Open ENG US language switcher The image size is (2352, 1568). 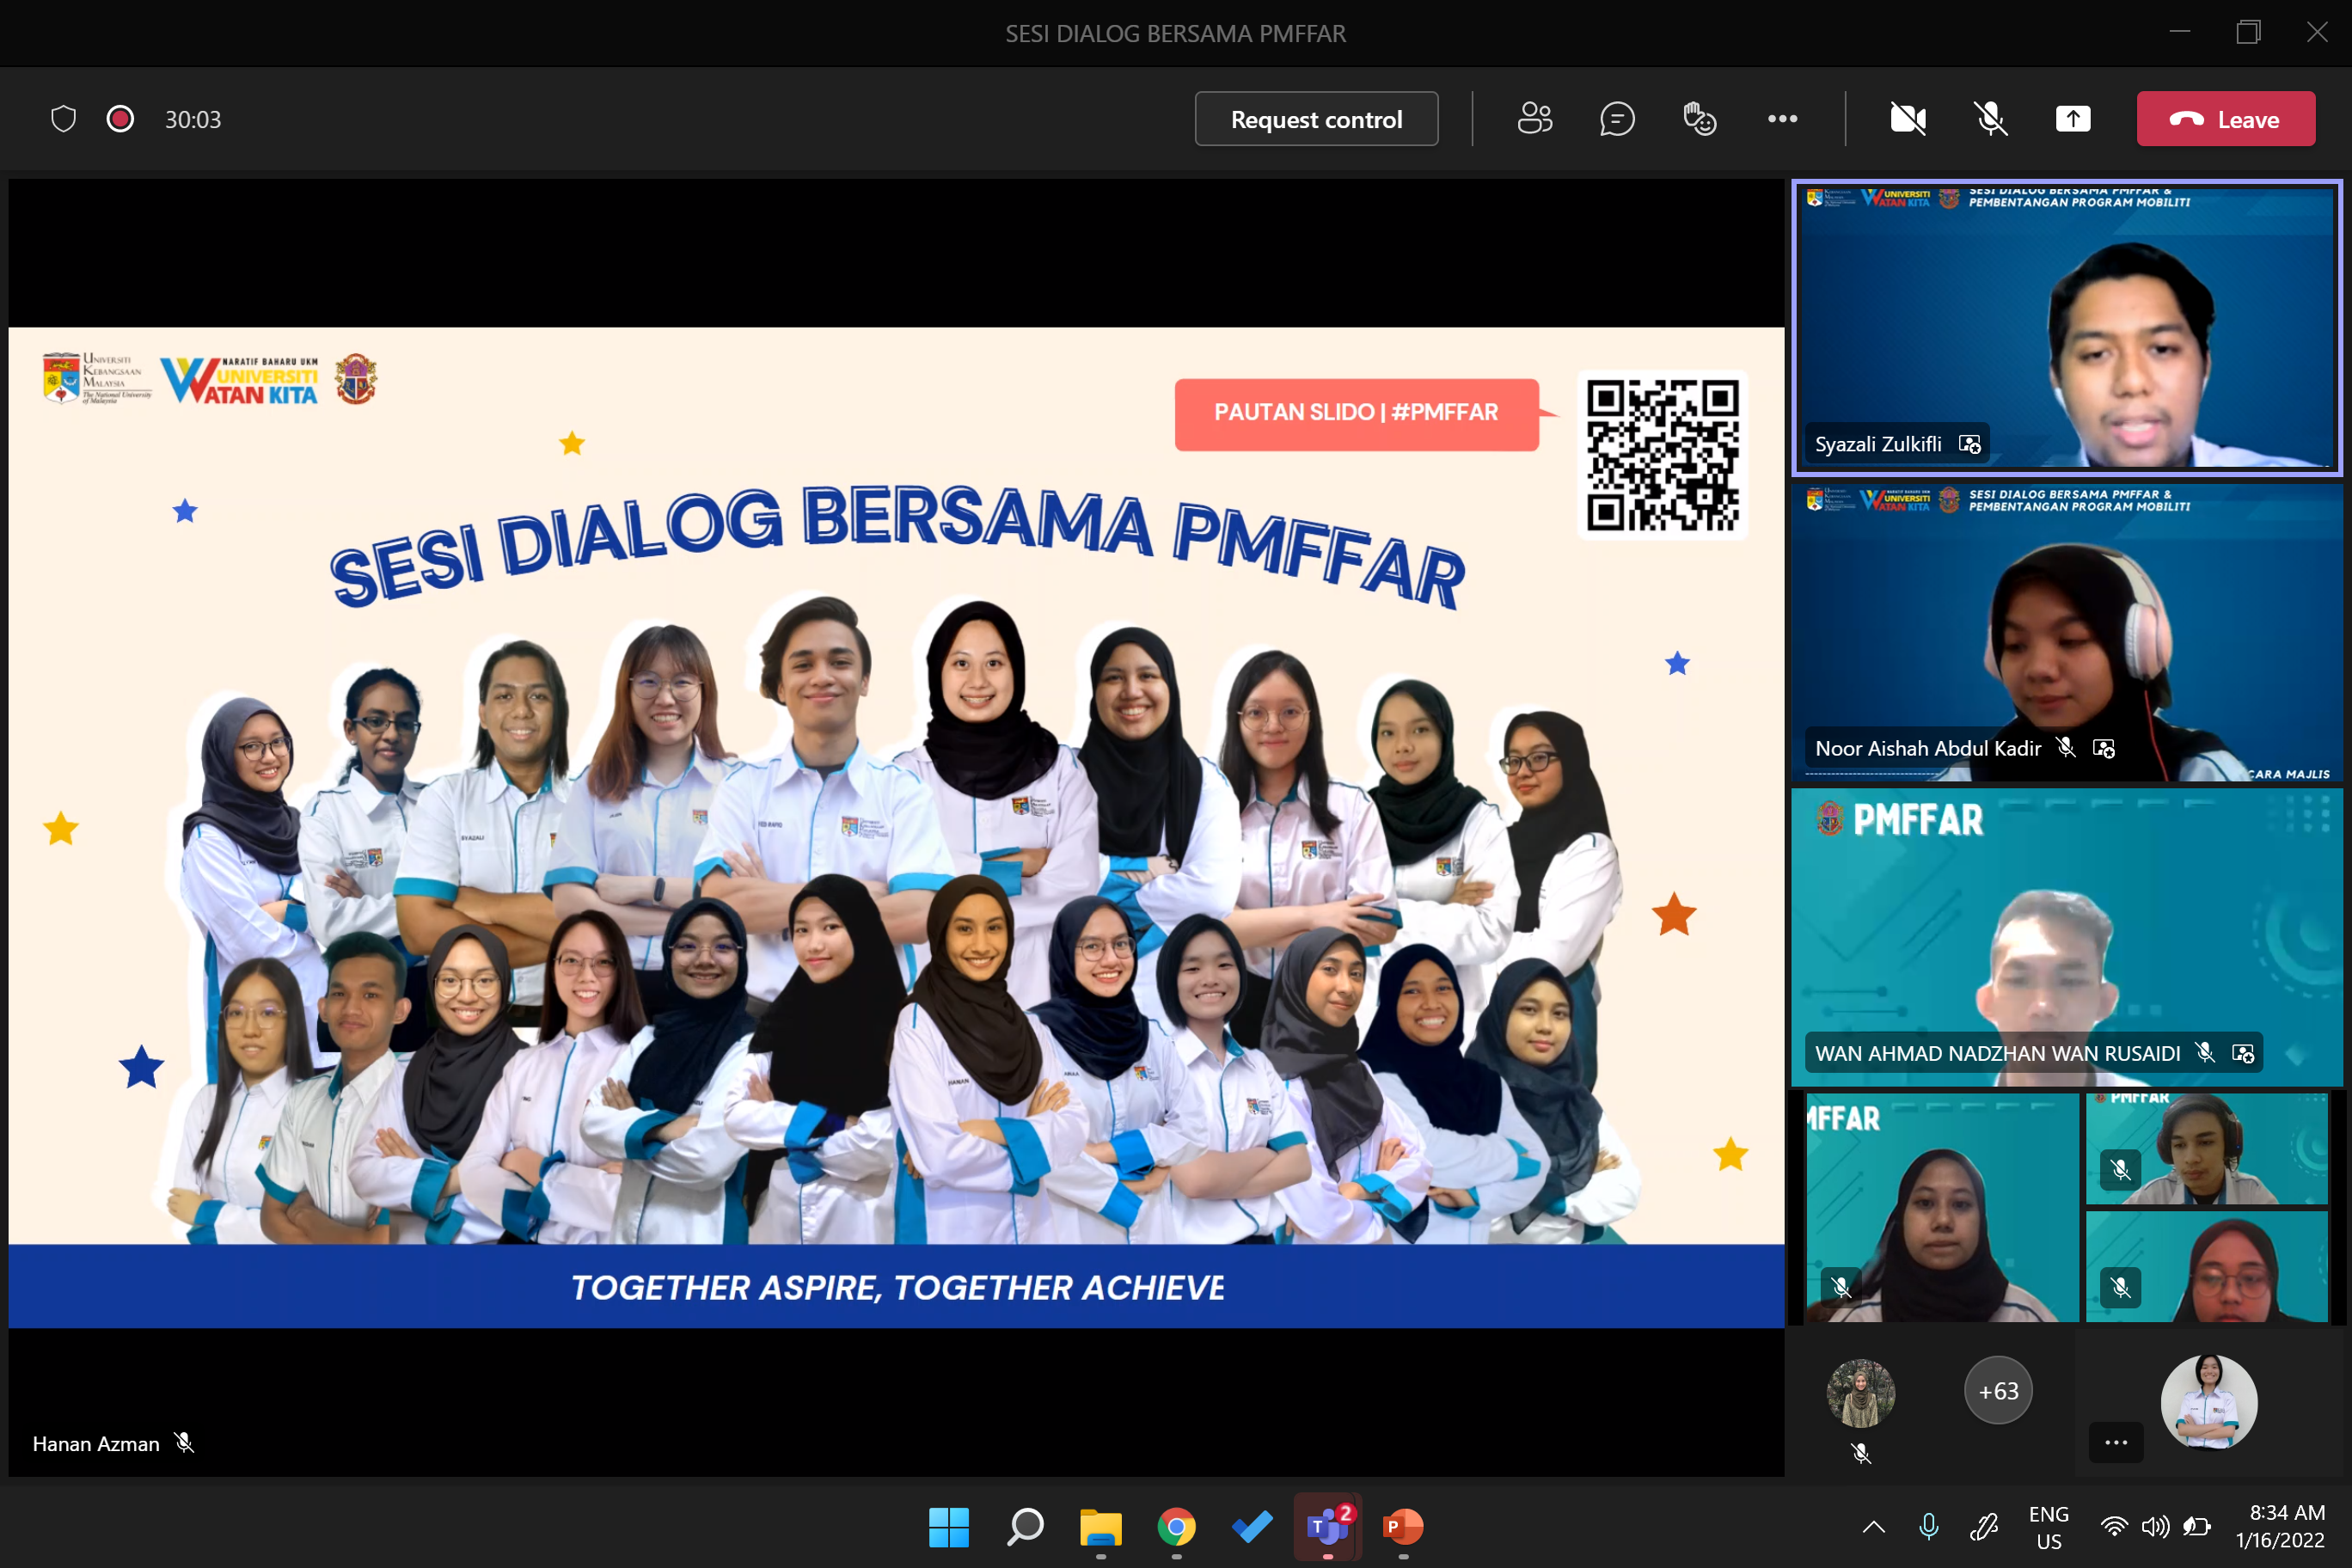(2048, 1526)
